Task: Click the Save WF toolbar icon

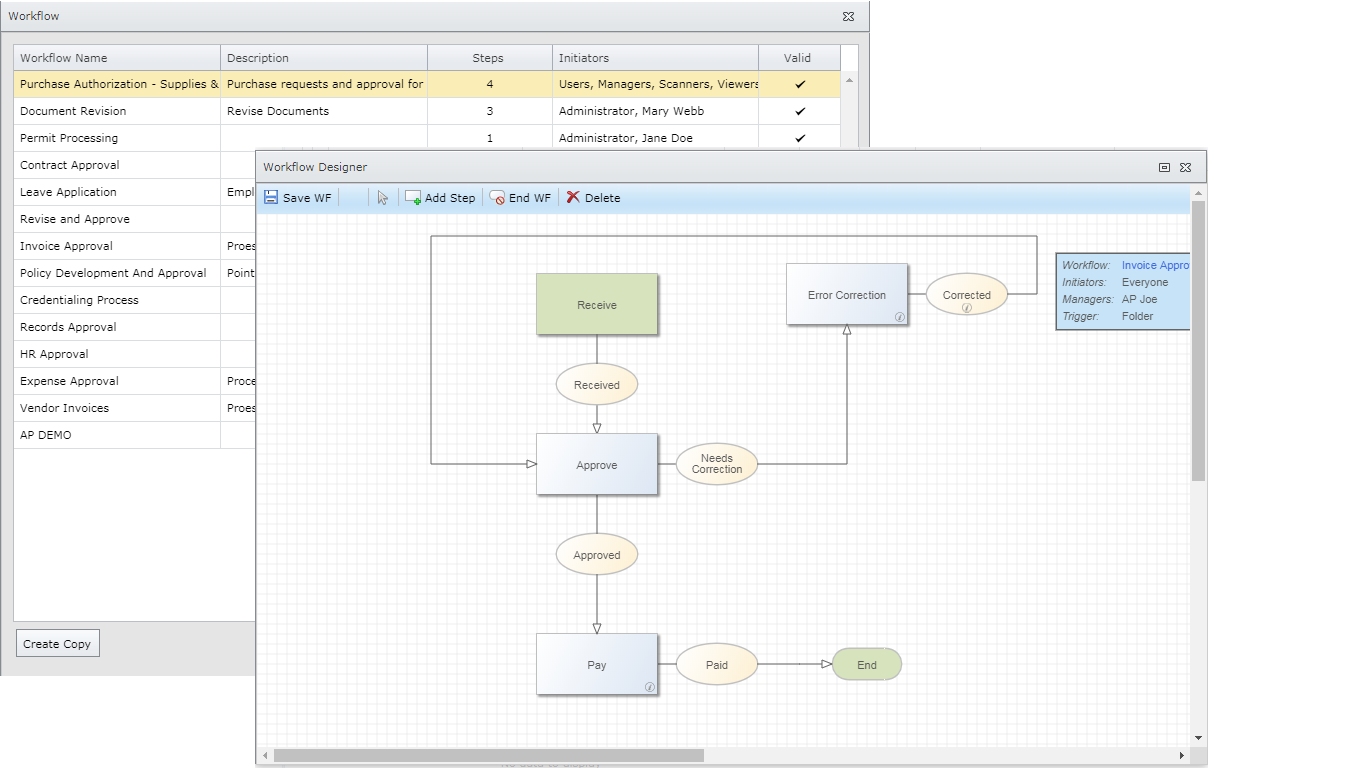Action: click(x=271, y=197)
